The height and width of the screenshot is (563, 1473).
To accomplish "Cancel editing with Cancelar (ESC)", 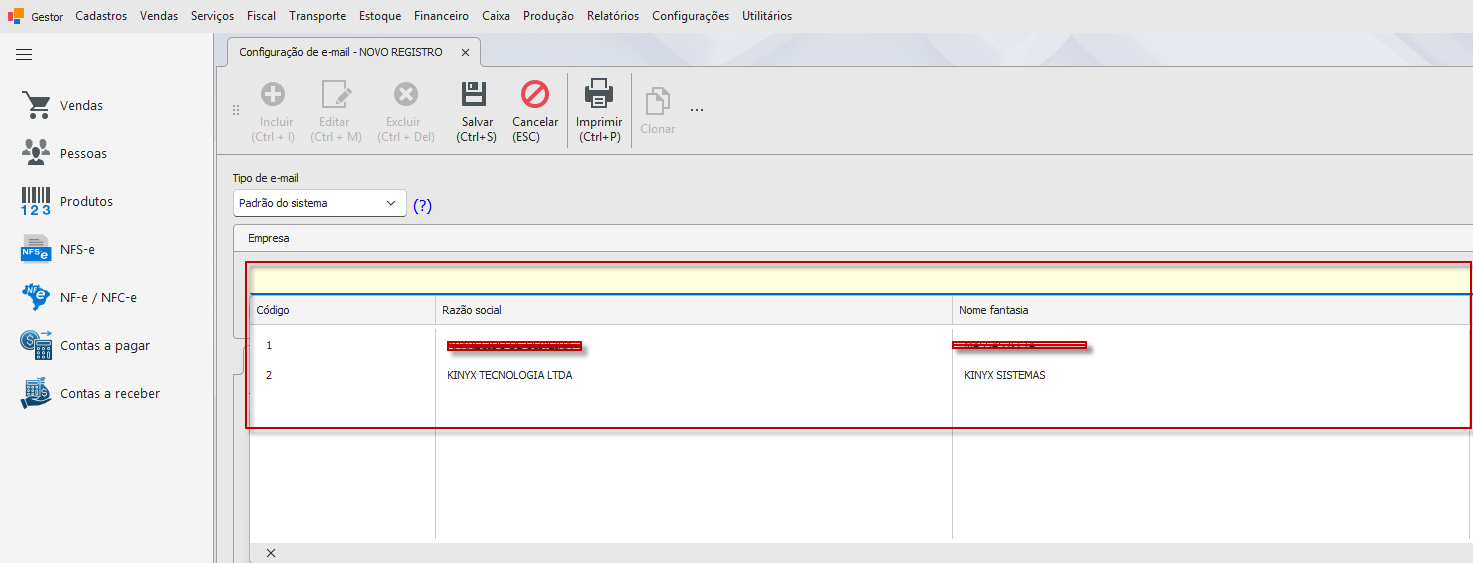I will pyautogui.click(x=535, y=111).
